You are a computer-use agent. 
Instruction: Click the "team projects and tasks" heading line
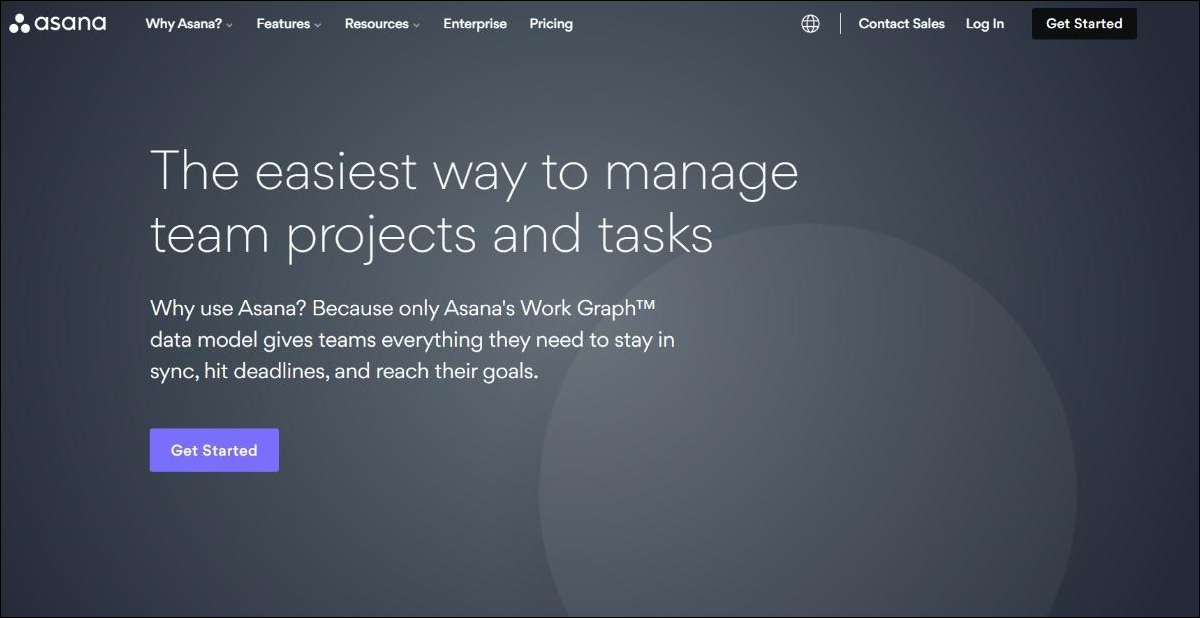tap(431, 236)
